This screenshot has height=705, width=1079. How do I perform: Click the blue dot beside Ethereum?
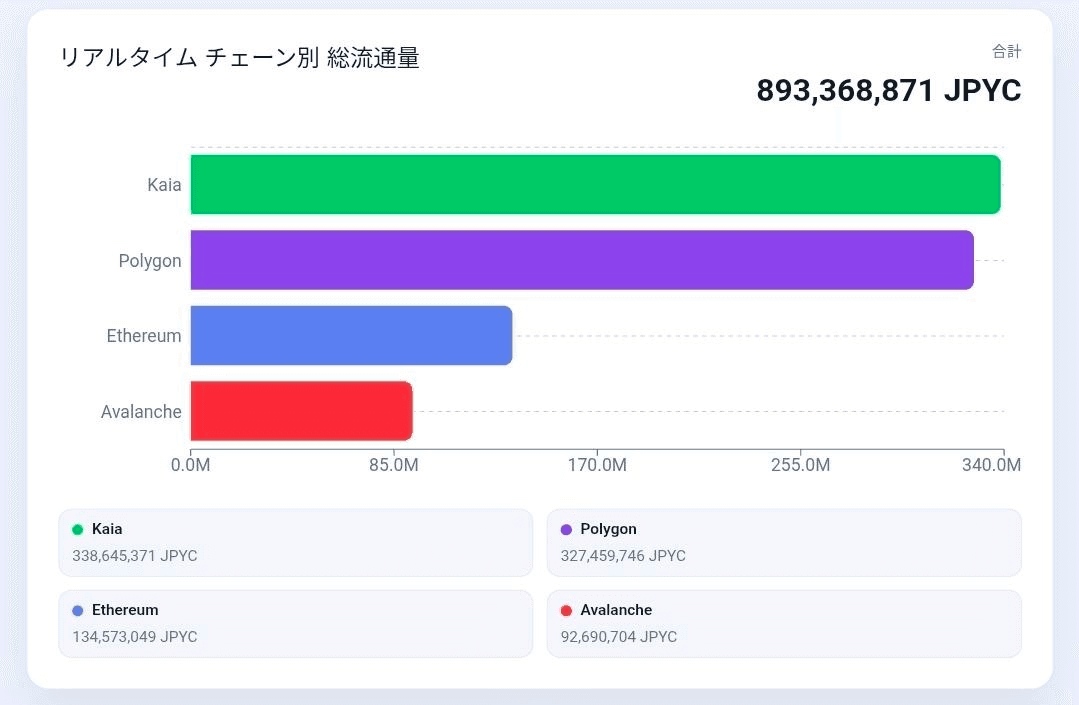(x=78, y=611)
